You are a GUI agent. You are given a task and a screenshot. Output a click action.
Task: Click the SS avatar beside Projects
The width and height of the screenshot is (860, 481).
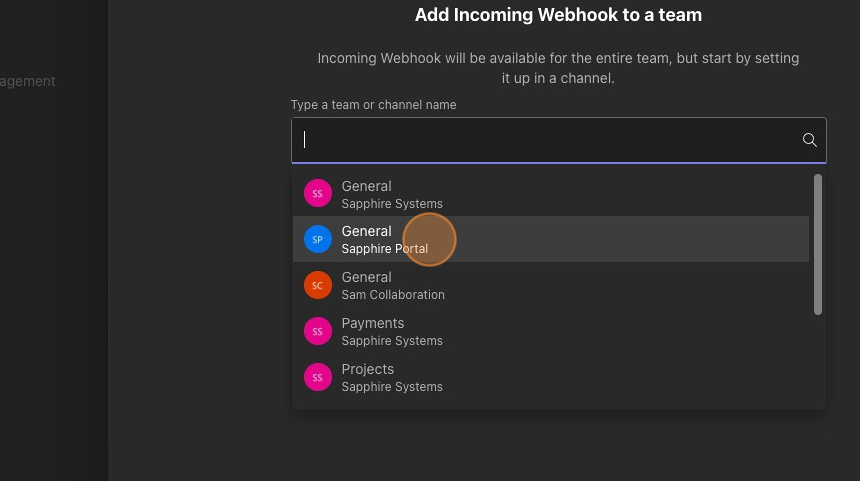click(317, 378)
